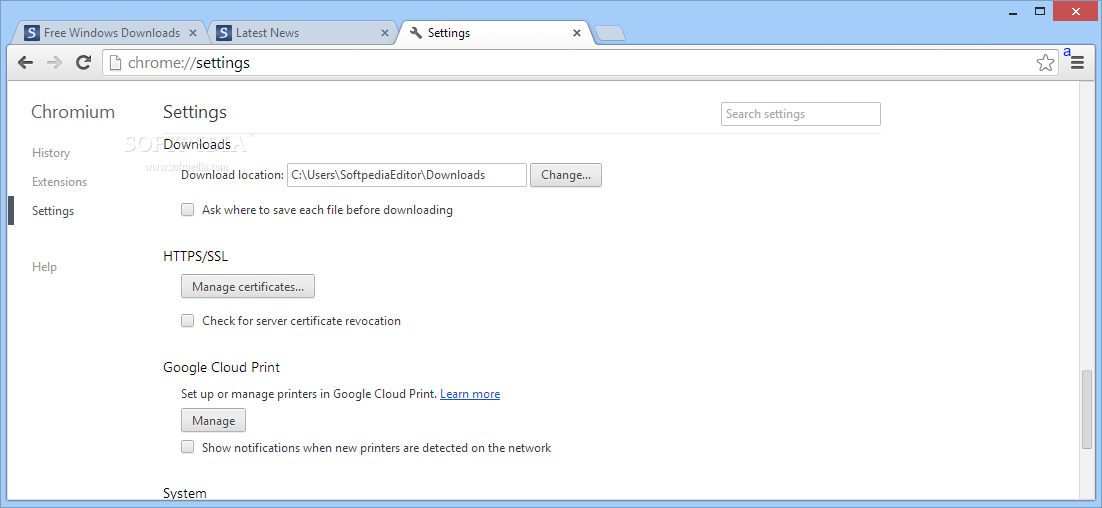This screenshot has width=1102, height=508.
Task: Click the Settings page heading
Action: coord(195,112)
